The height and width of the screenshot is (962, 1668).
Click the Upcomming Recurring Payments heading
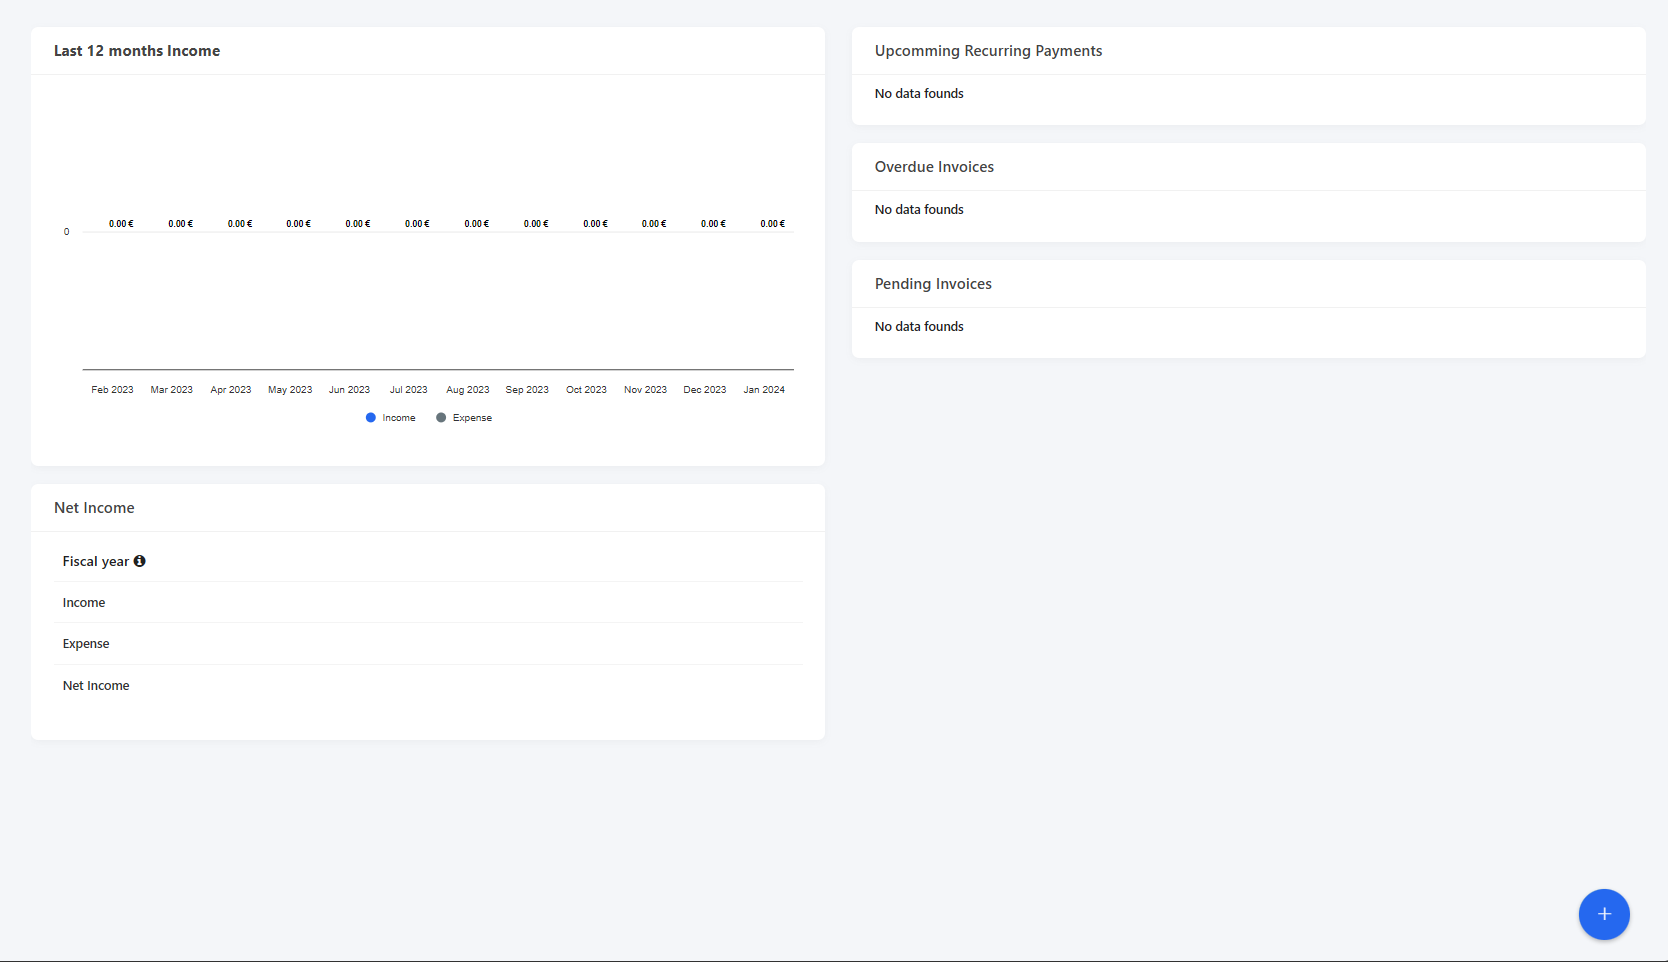pos(988,51)
